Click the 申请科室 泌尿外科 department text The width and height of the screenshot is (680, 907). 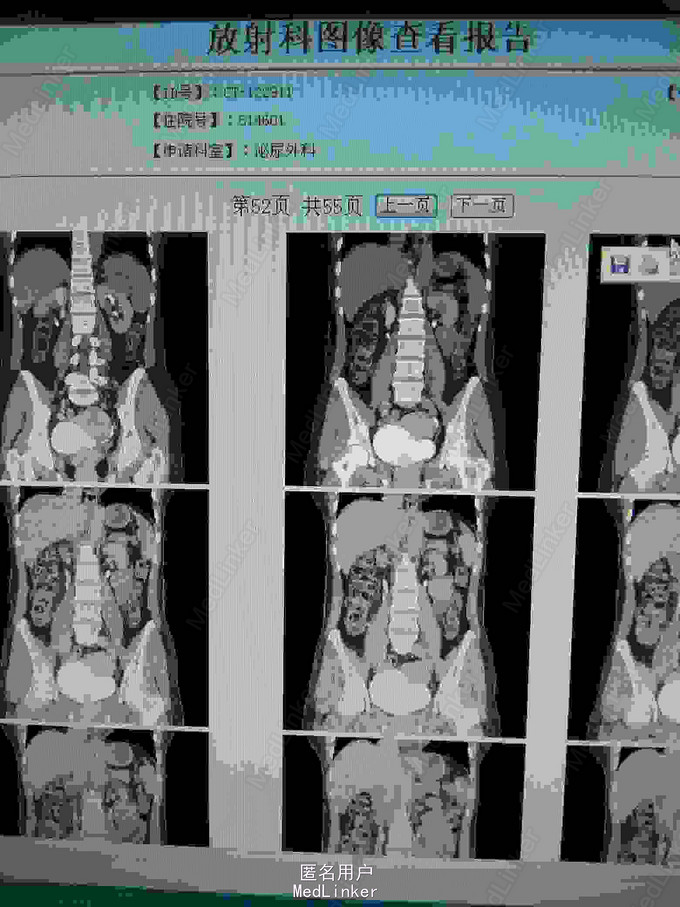click(285, 151)
